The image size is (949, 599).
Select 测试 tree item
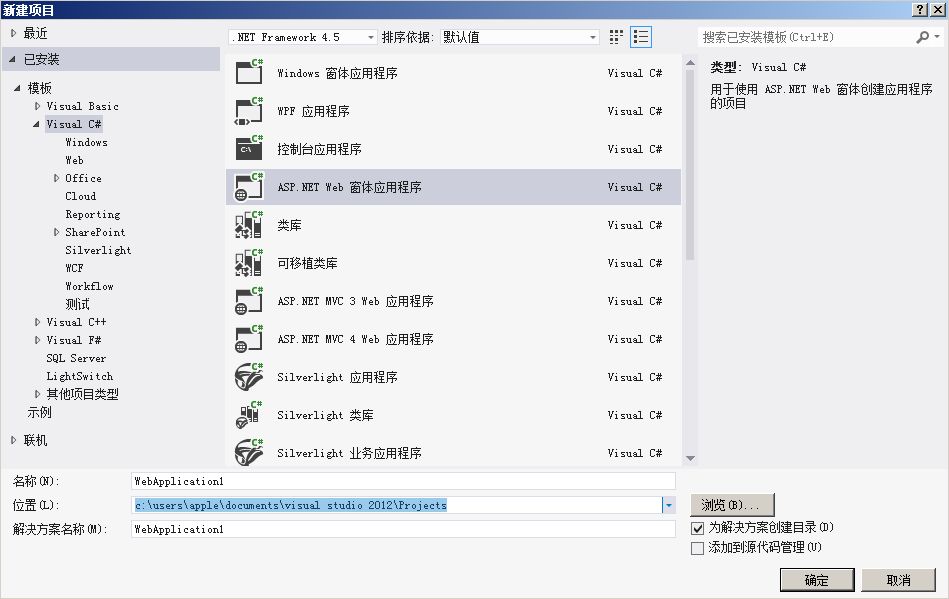[x=77, y=304]
